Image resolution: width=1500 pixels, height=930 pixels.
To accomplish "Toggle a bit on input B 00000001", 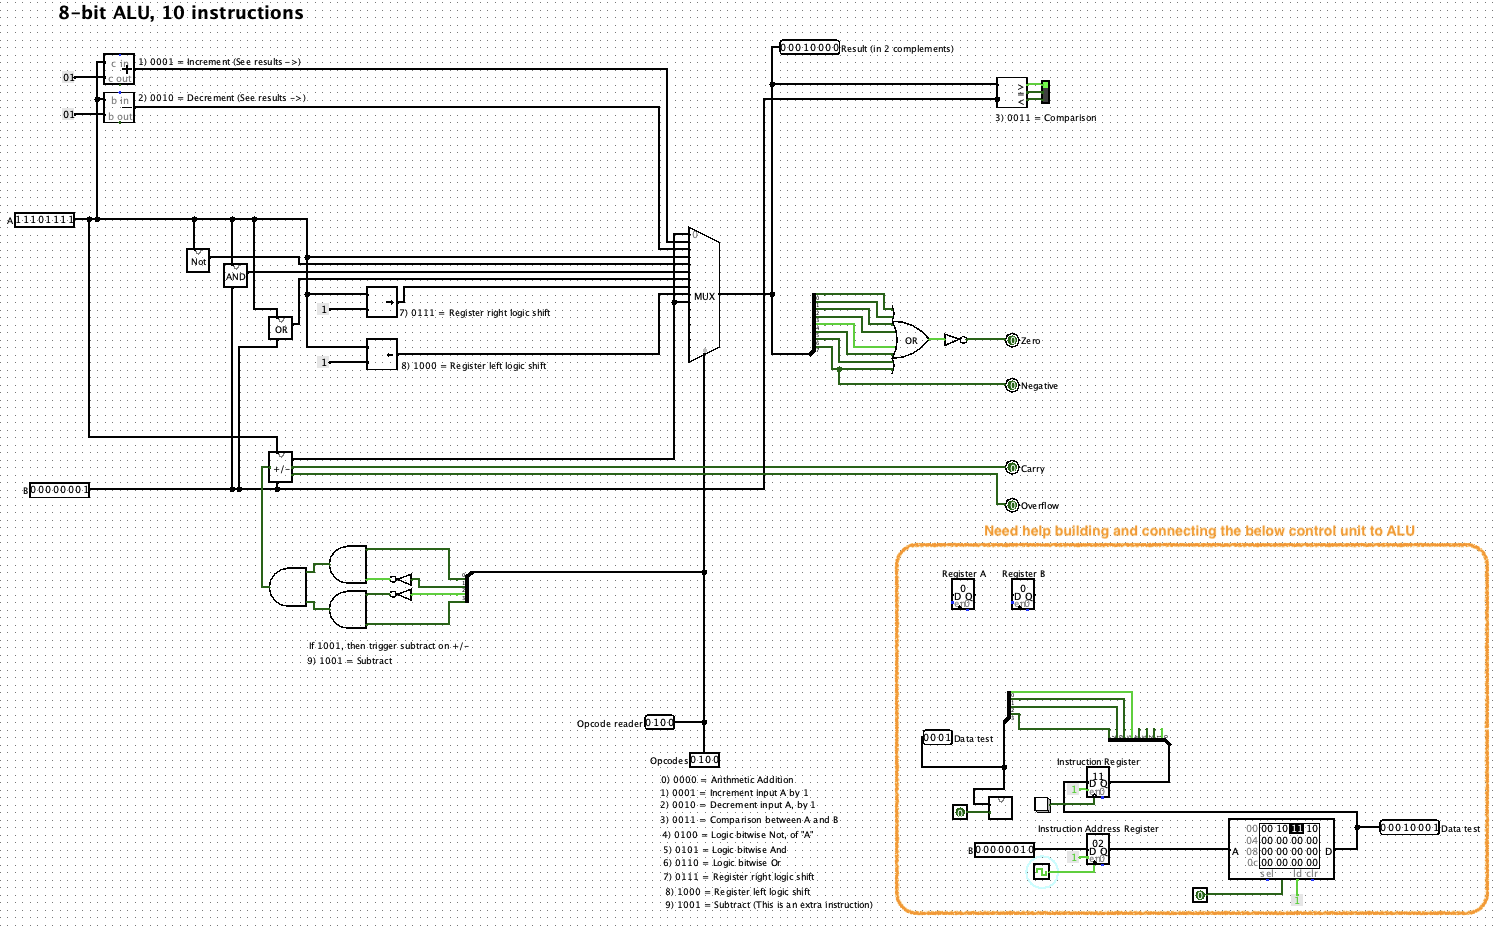I will [60, 490].
